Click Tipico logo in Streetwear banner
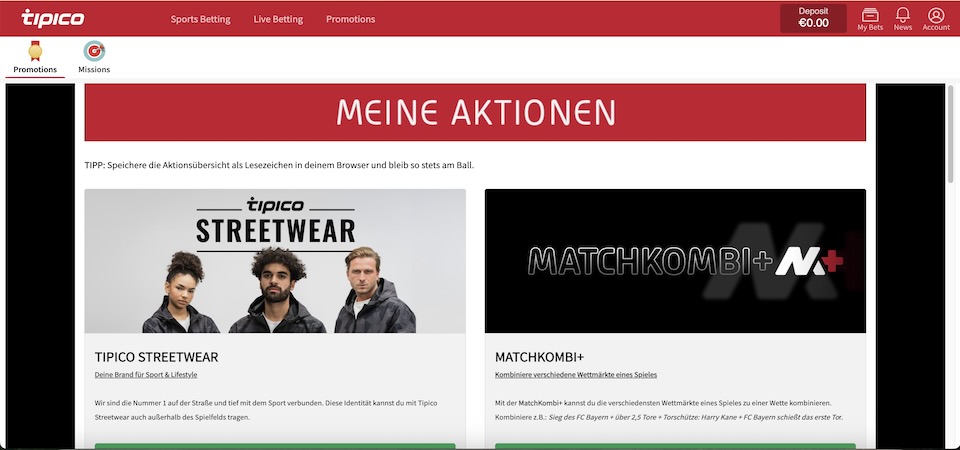 pyautogui.click(x=276, y=204)
